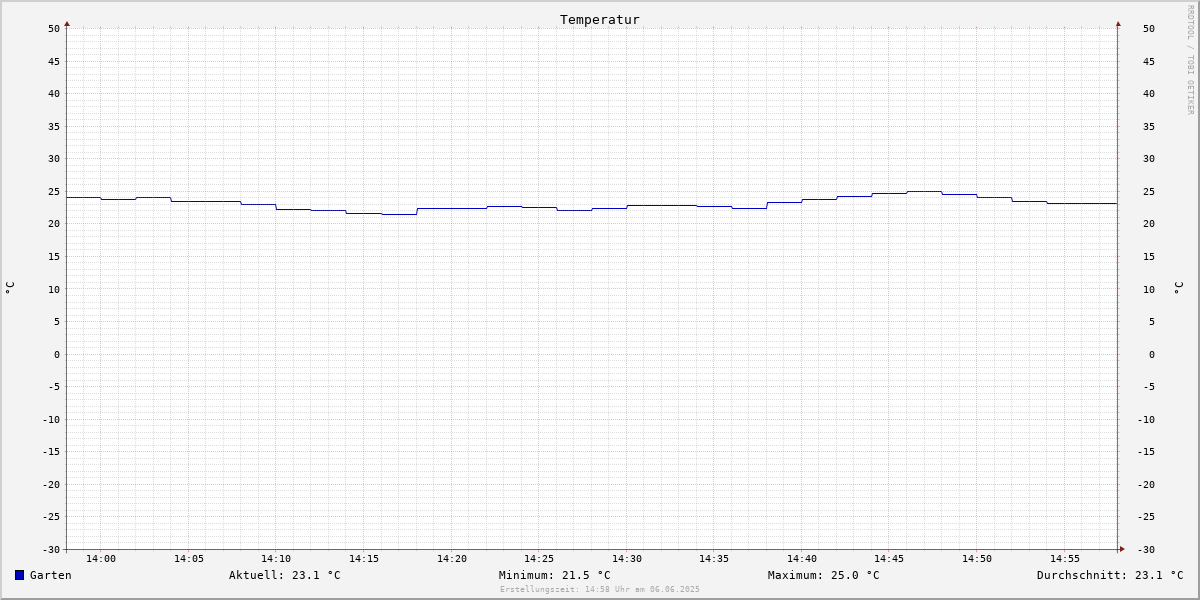Image resolution: width=1200 pixels, height=600 pixels.
Task: Click the 14:30 time axis label
Action: tap(627, 558)
